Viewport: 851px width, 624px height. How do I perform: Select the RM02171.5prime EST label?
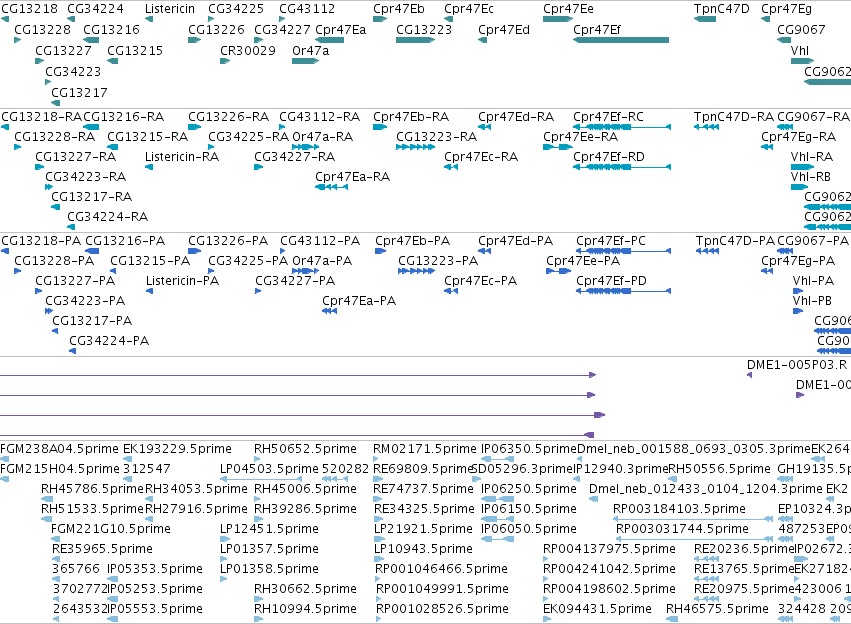(x=424, y=449)
